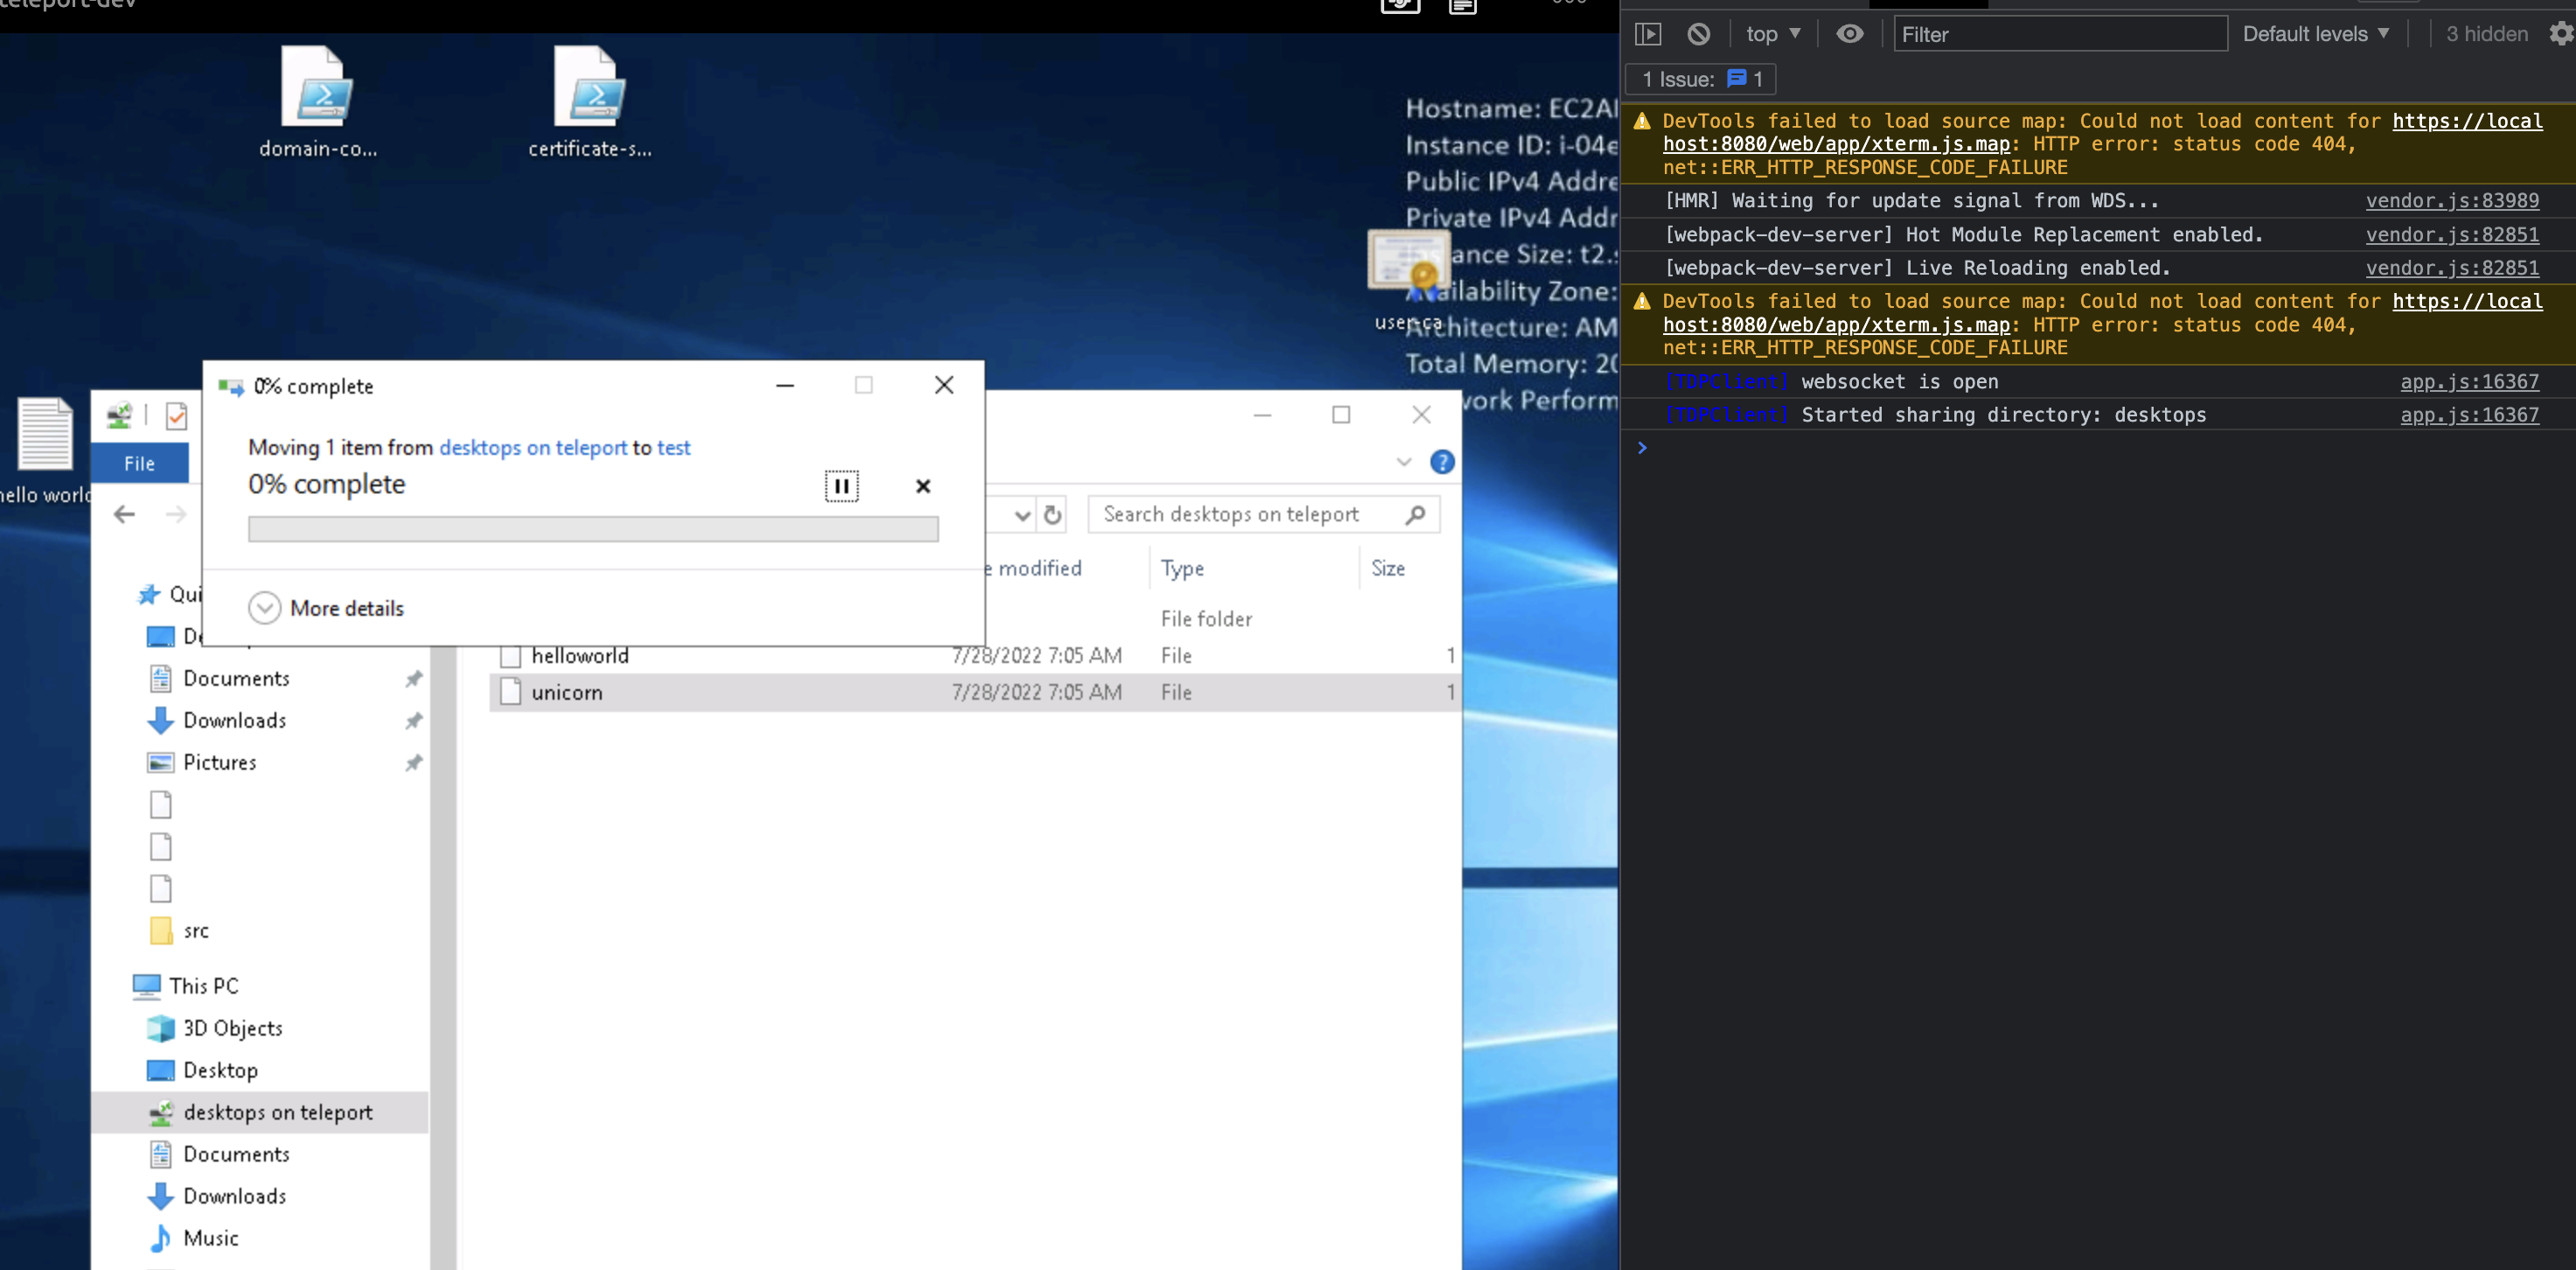Show the DevTools console sidebar
The height and width of the screenshot is (1270, 2576).
[1647, 34]
